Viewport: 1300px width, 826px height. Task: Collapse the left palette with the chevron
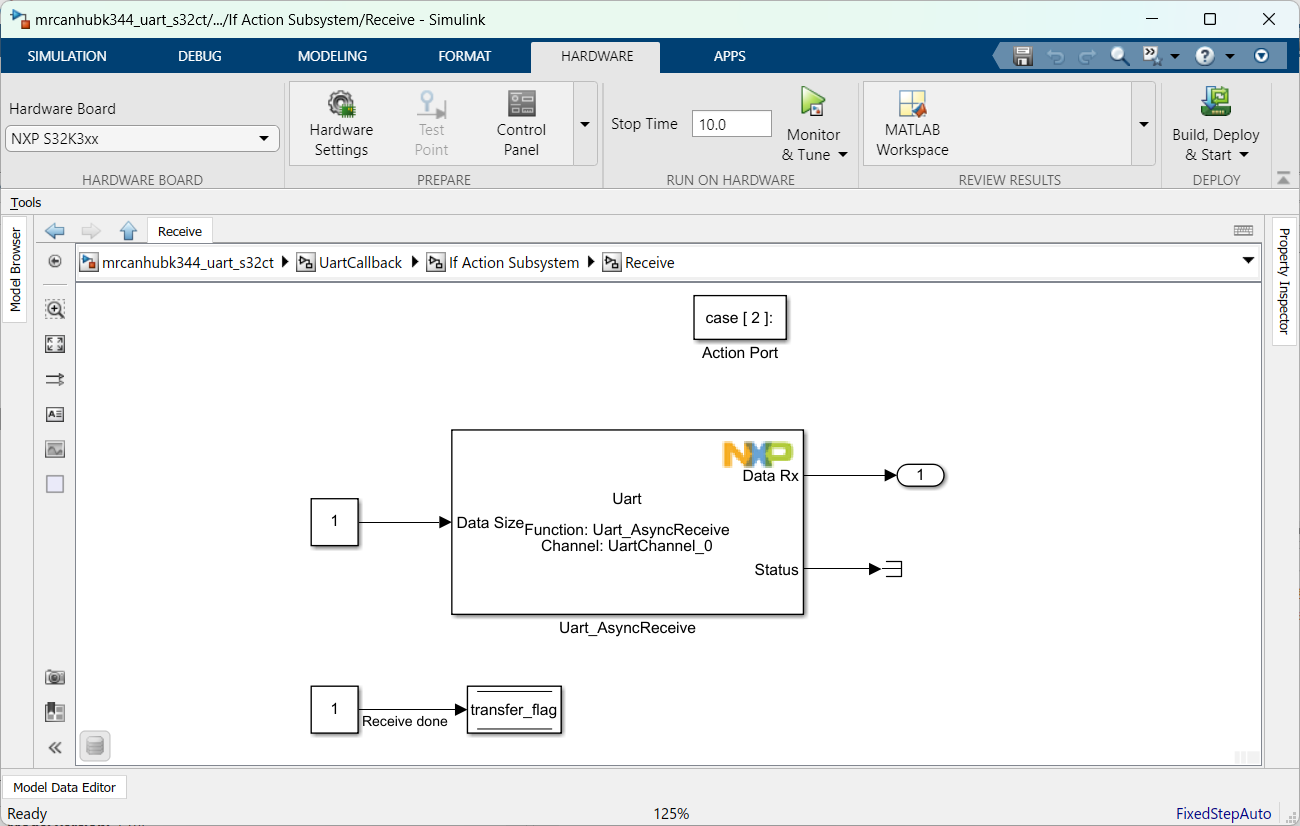click(55, 746)
